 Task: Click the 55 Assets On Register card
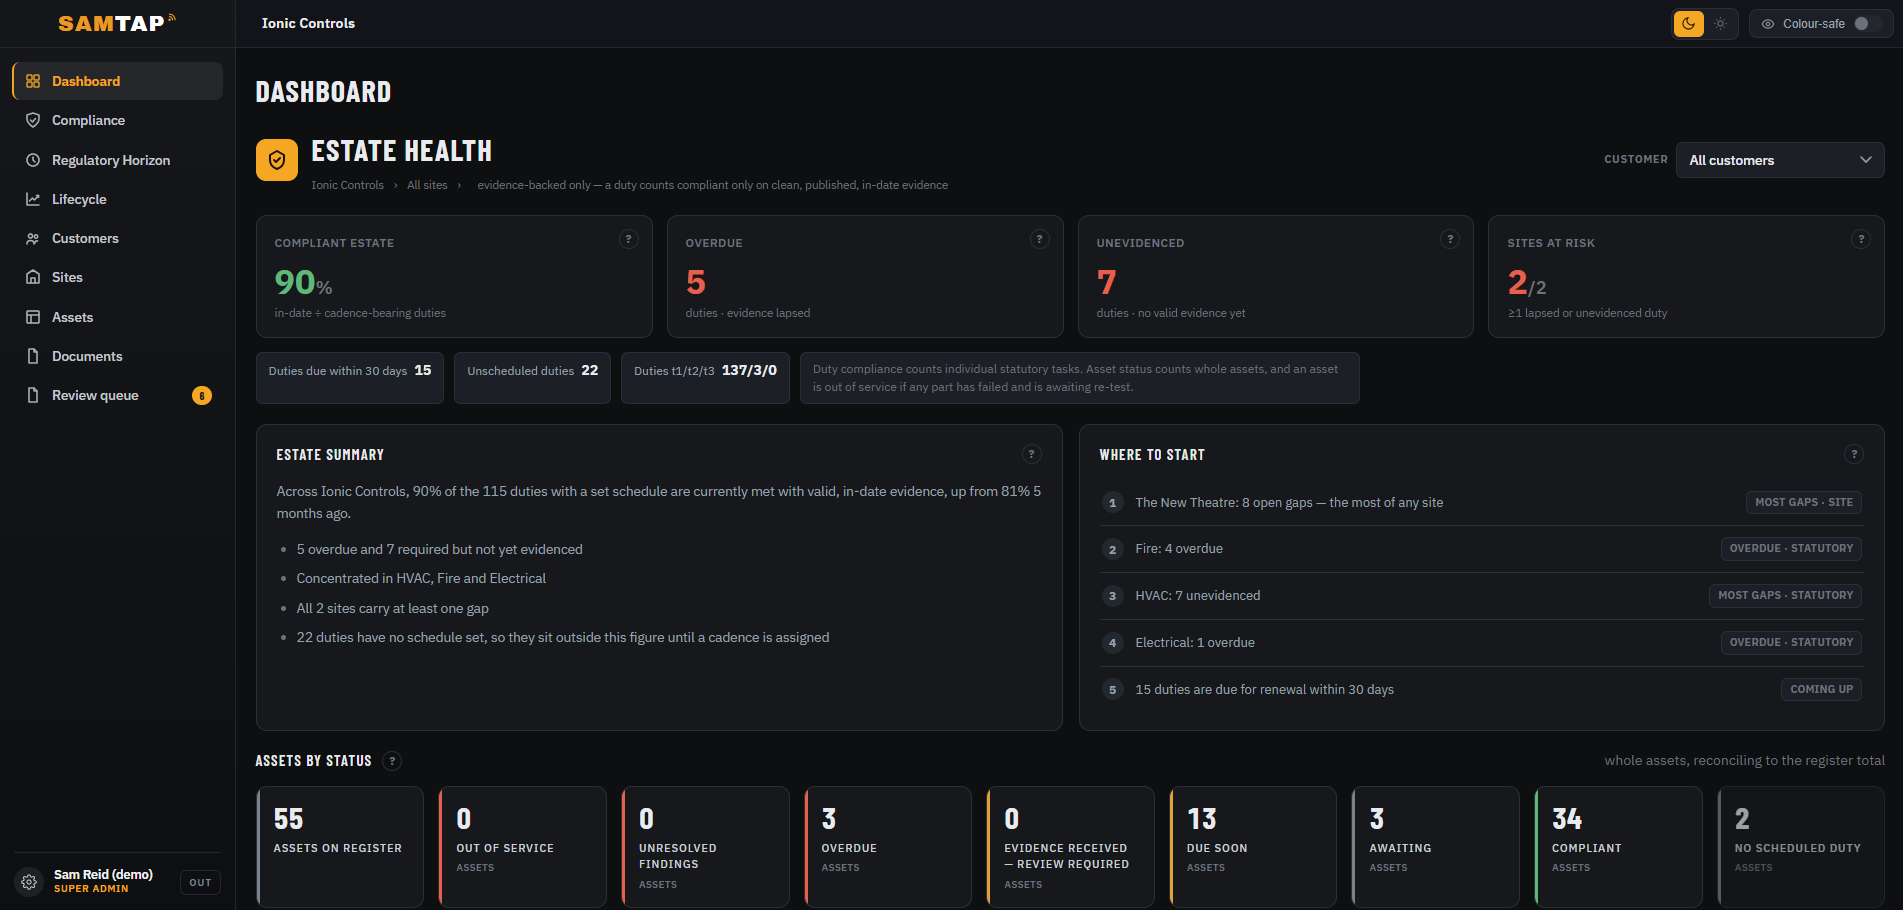(340, 846)
